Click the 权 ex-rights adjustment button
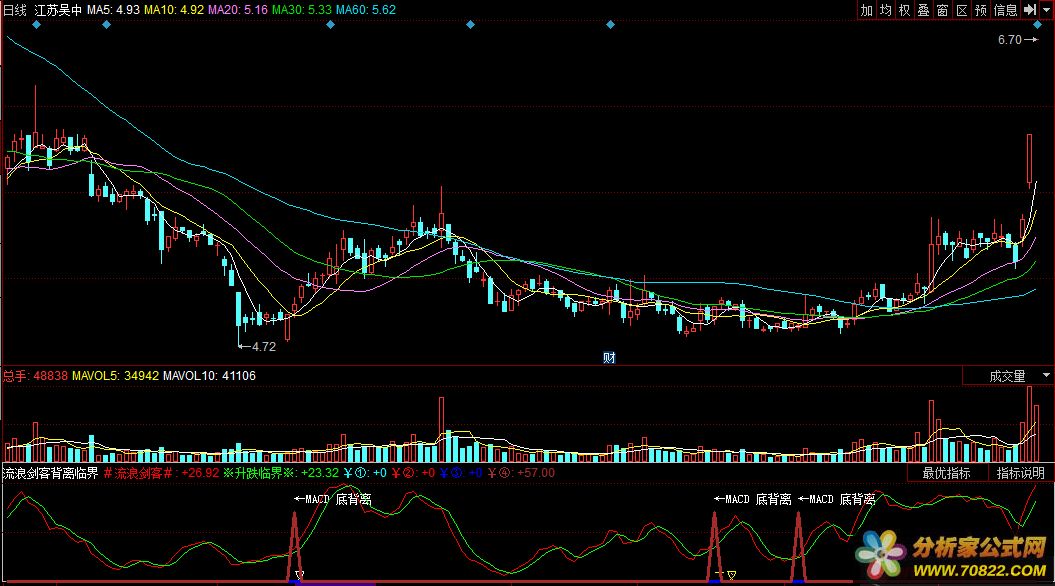The width and height of the screenshot is (1055, 586). point(904,10)
